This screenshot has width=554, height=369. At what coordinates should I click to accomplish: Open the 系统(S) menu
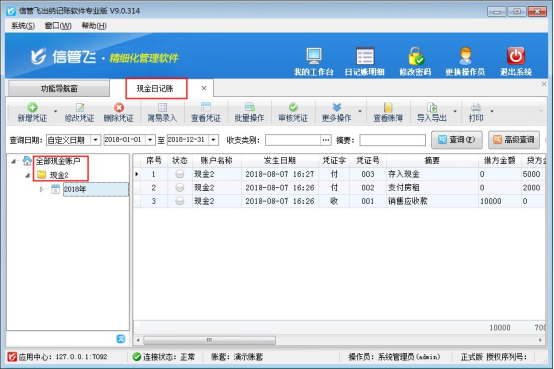(23, 26)
